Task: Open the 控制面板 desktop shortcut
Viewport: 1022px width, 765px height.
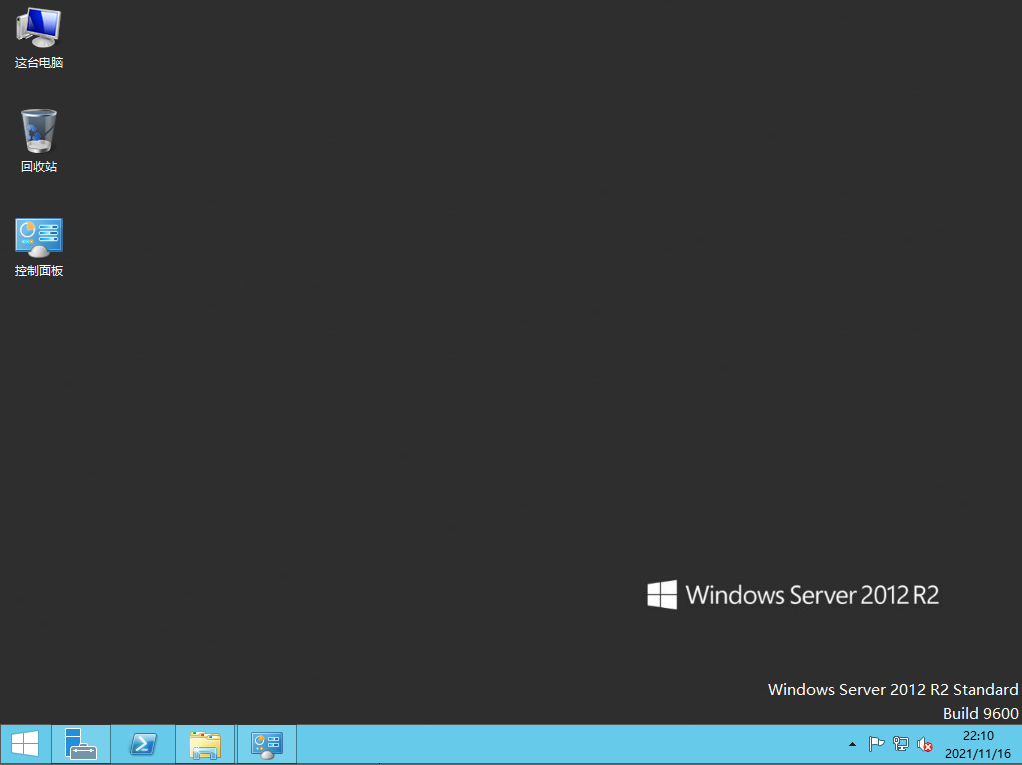Action: (38, 237)
